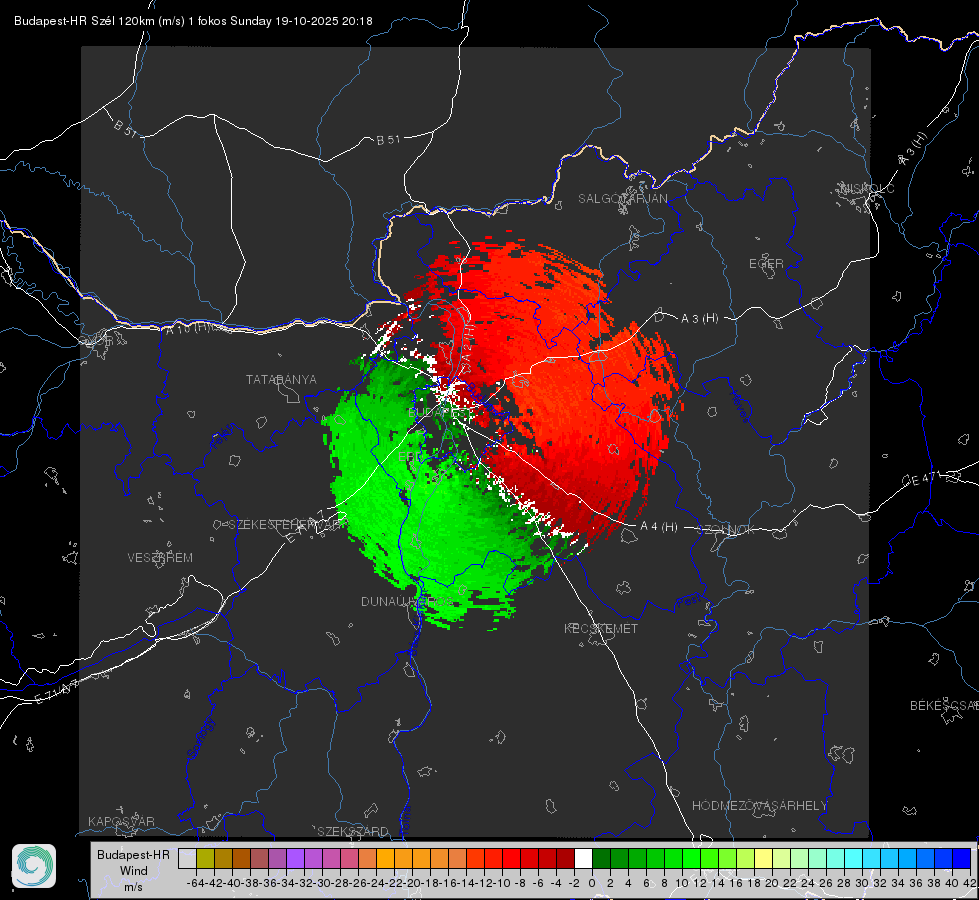Image resolution: width=979 pixels, height=900 pixels.
Task: Click the HÓDMEZŐVÁSÁRHELY city label
Action: [x=759, y=806]
